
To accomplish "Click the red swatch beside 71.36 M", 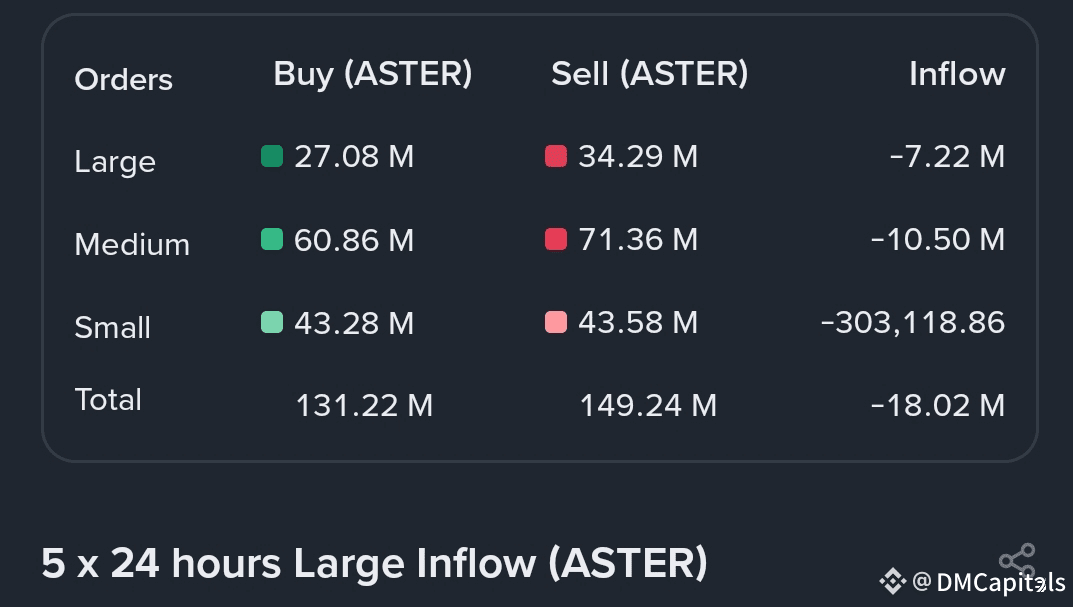I will pos(556,240).
